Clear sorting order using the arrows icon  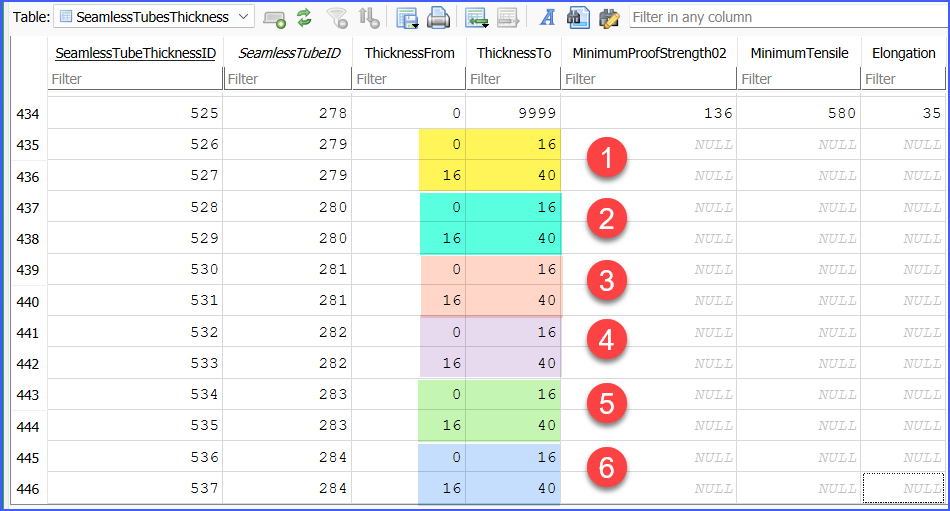coord(368,18)
